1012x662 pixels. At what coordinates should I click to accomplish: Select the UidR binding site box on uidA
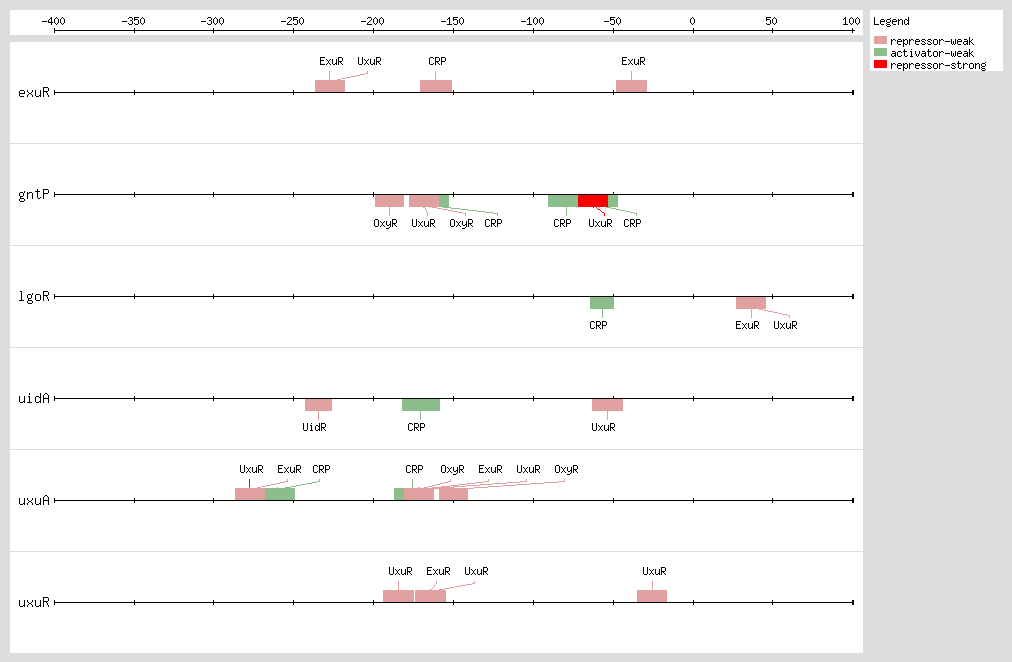click(318, 405)
